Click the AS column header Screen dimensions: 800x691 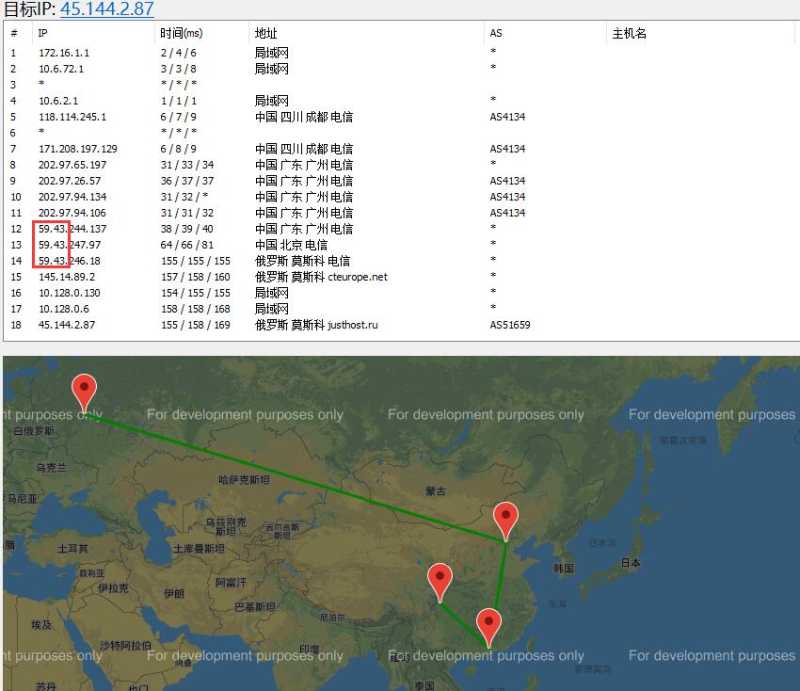496,33
